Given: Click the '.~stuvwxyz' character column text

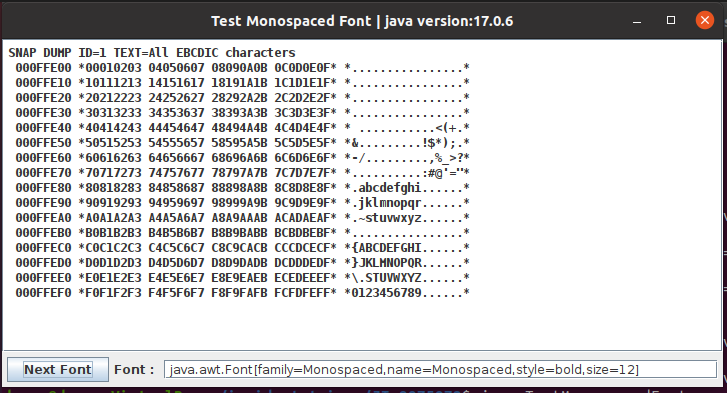Looking at the screenshot, I should pyautogui.click(x=386, y=218).
